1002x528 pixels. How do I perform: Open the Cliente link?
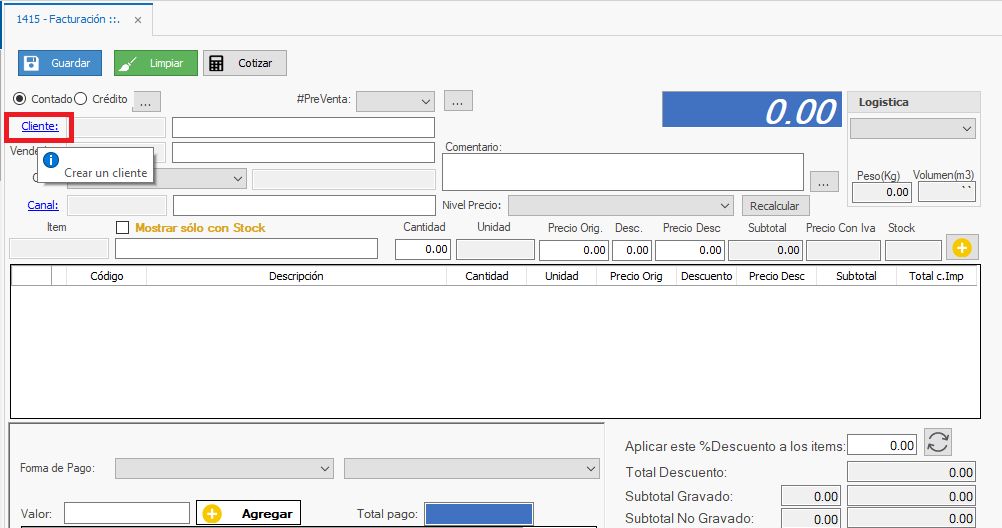[x=40, y=126]
